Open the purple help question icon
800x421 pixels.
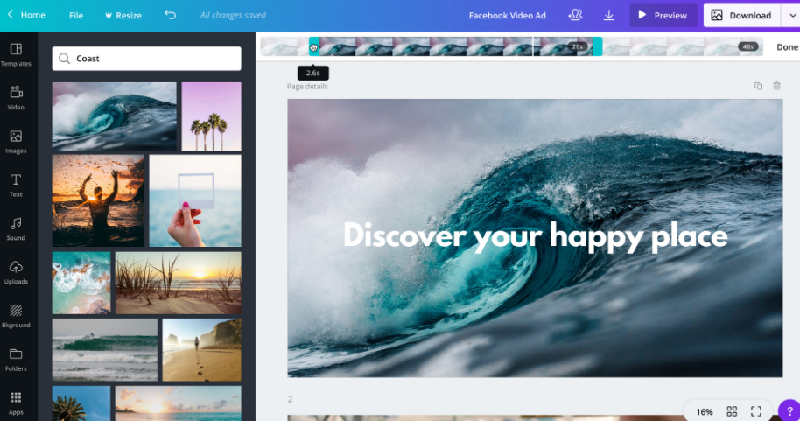789,410
